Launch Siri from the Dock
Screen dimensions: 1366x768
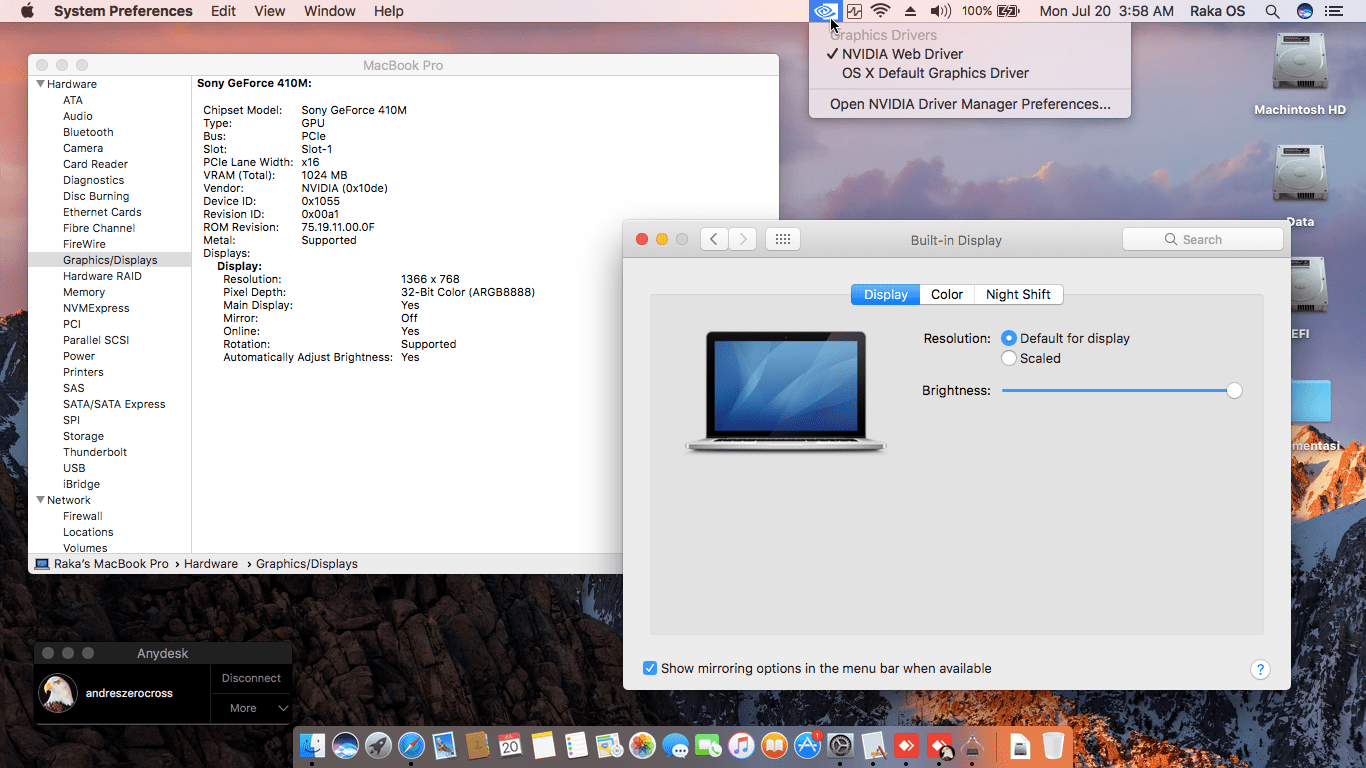pos(346,745)
